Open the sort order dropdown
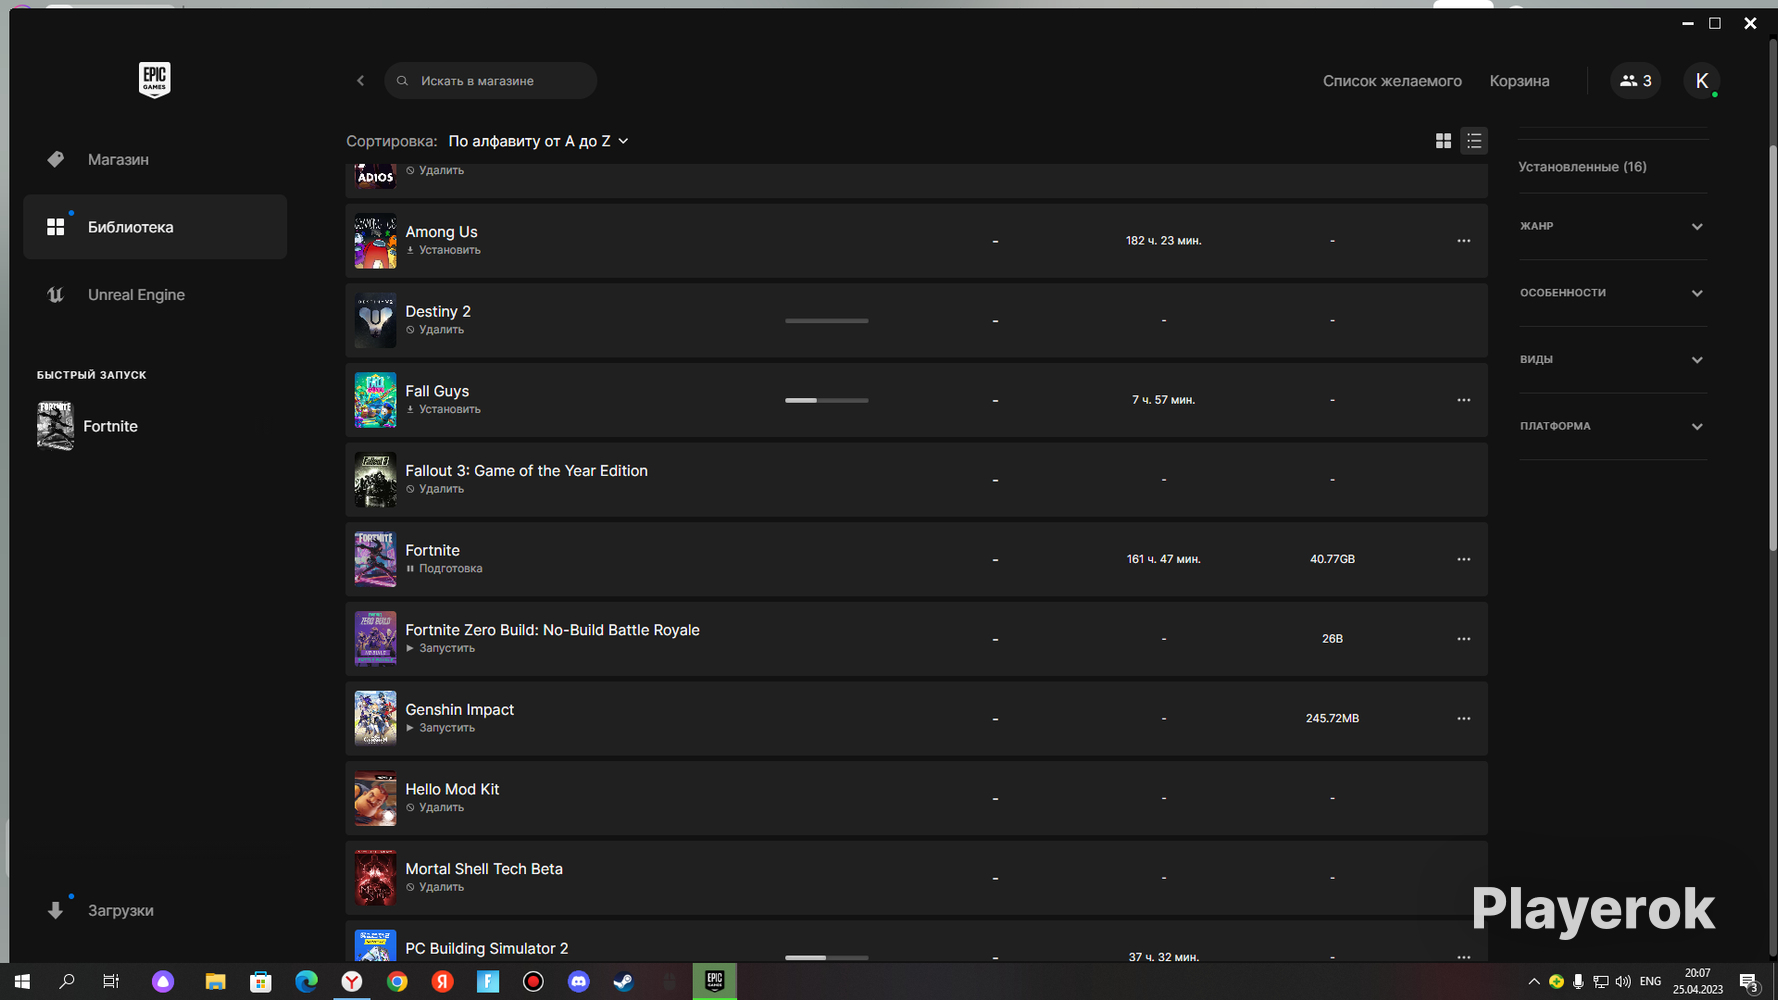This screenshot has height=1000, width=1778. 538,141
